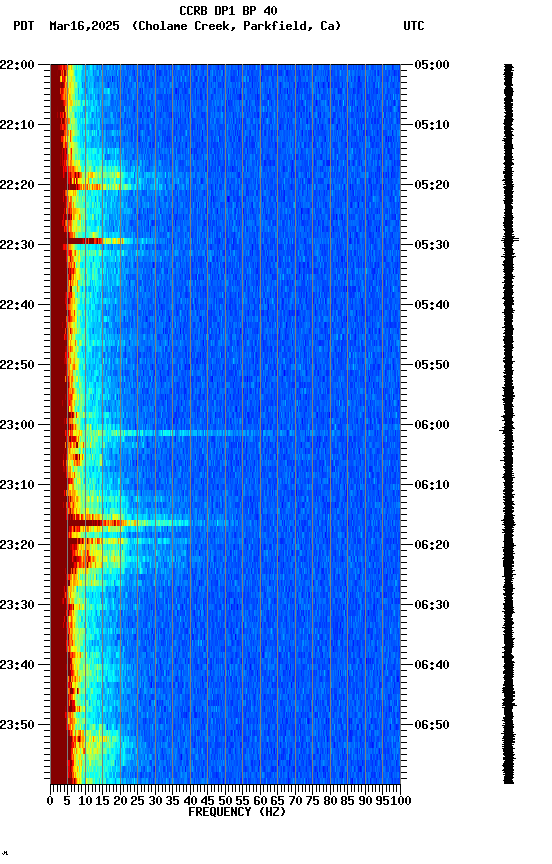Select the 'UTC' timezone label
Screen dimensions: 552x864
point(414,26)
